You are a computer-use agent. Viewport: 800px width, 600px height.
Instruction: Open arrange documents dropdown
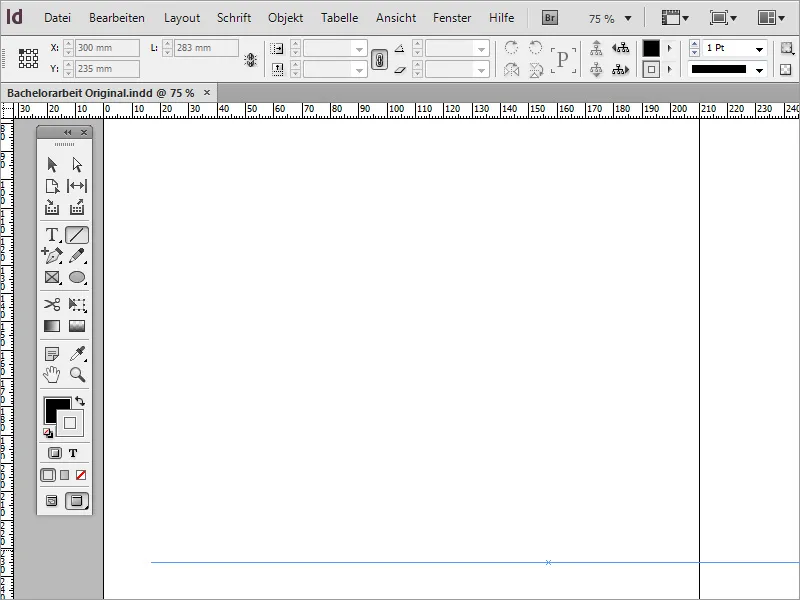click(771, 18)
